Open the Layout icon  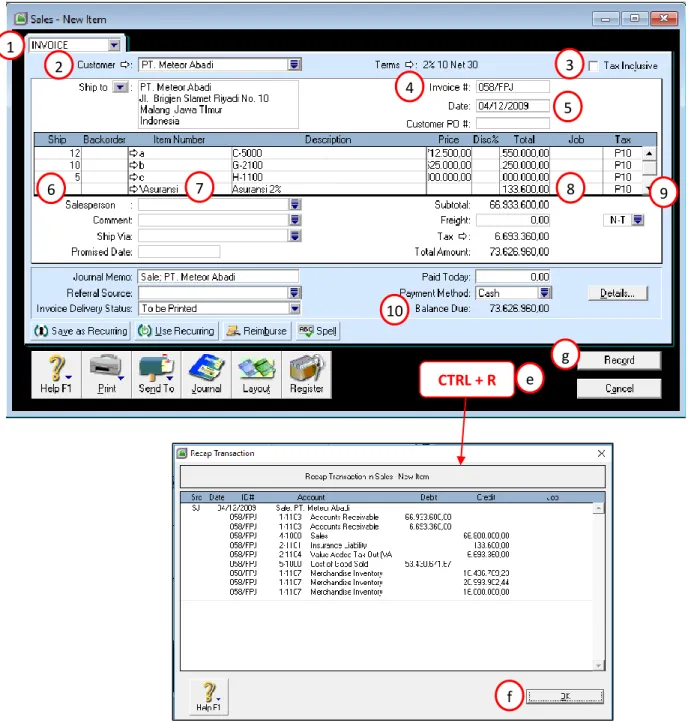pyautogui.click(x=256, y=374)
